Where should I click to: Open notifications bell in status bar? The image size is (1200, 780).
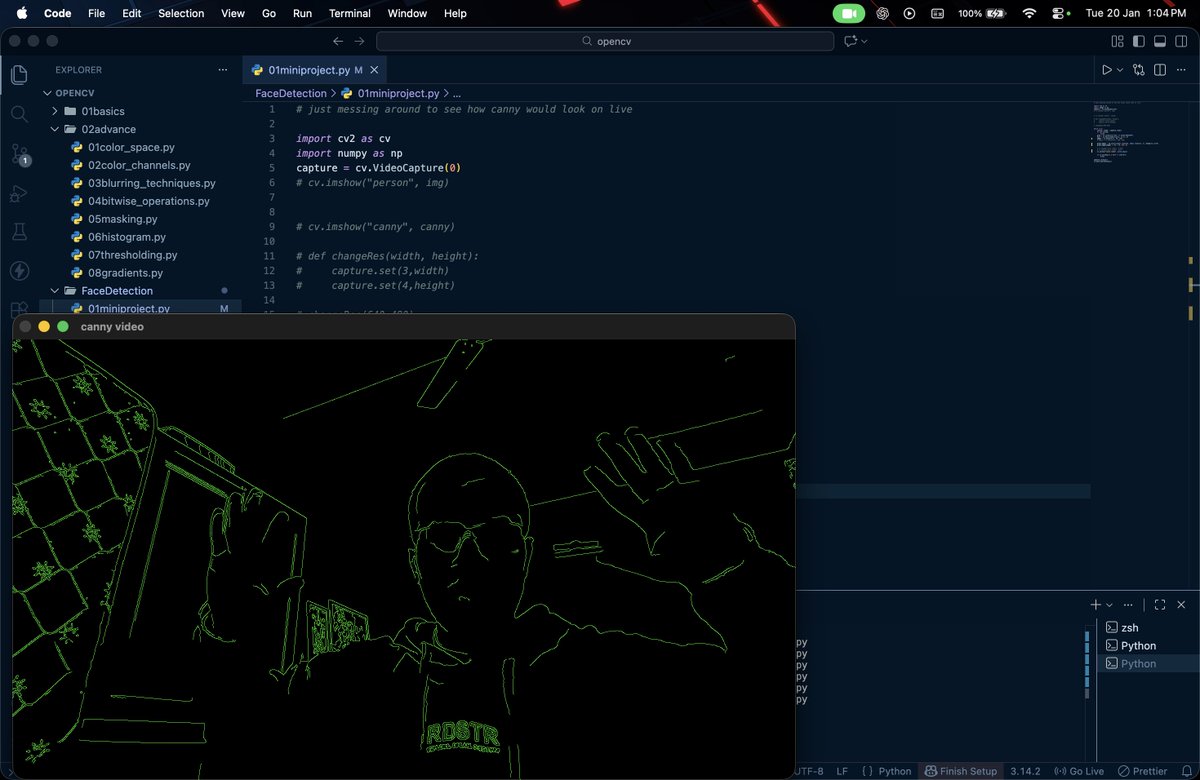(x=1185, y=771)
